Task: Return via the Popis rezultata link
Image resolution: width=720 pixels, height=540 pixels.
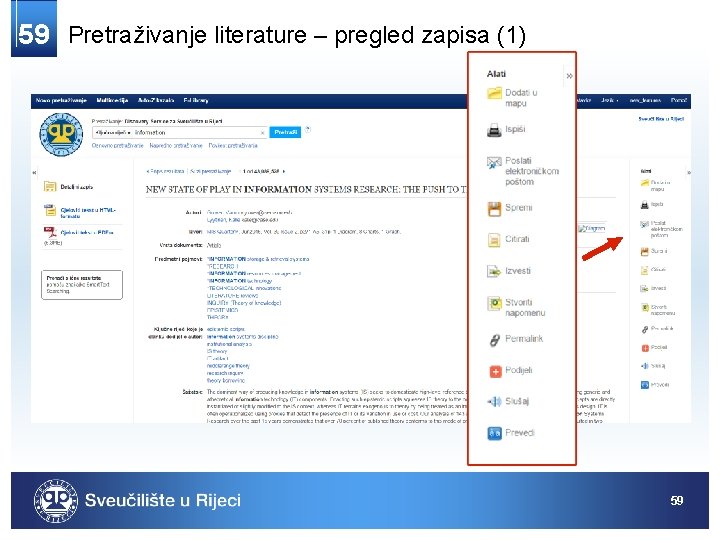Action: pos(165,171)
